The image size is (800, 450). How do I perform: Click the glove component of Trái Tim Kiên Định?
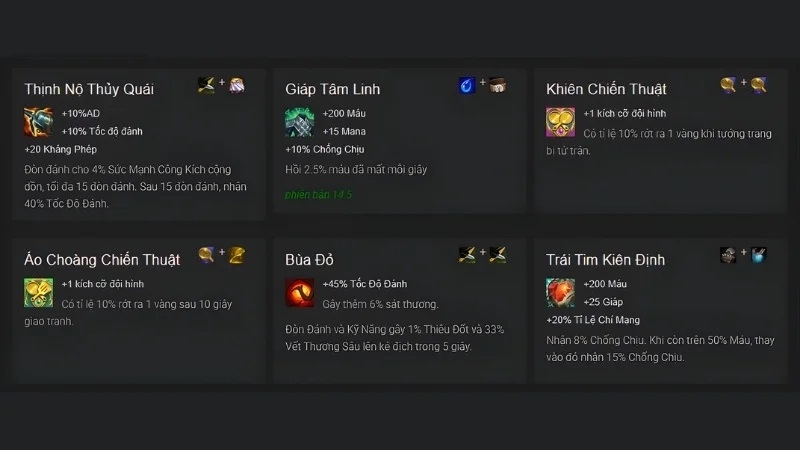coord(759,255)
